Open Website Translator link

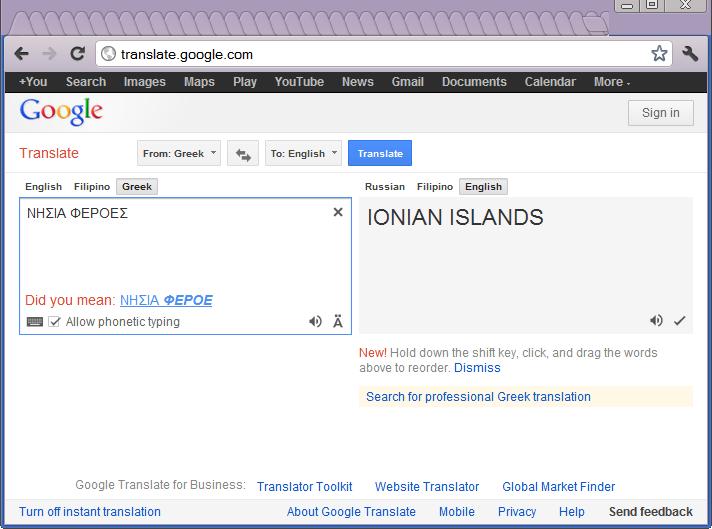[x=427, y=487]
